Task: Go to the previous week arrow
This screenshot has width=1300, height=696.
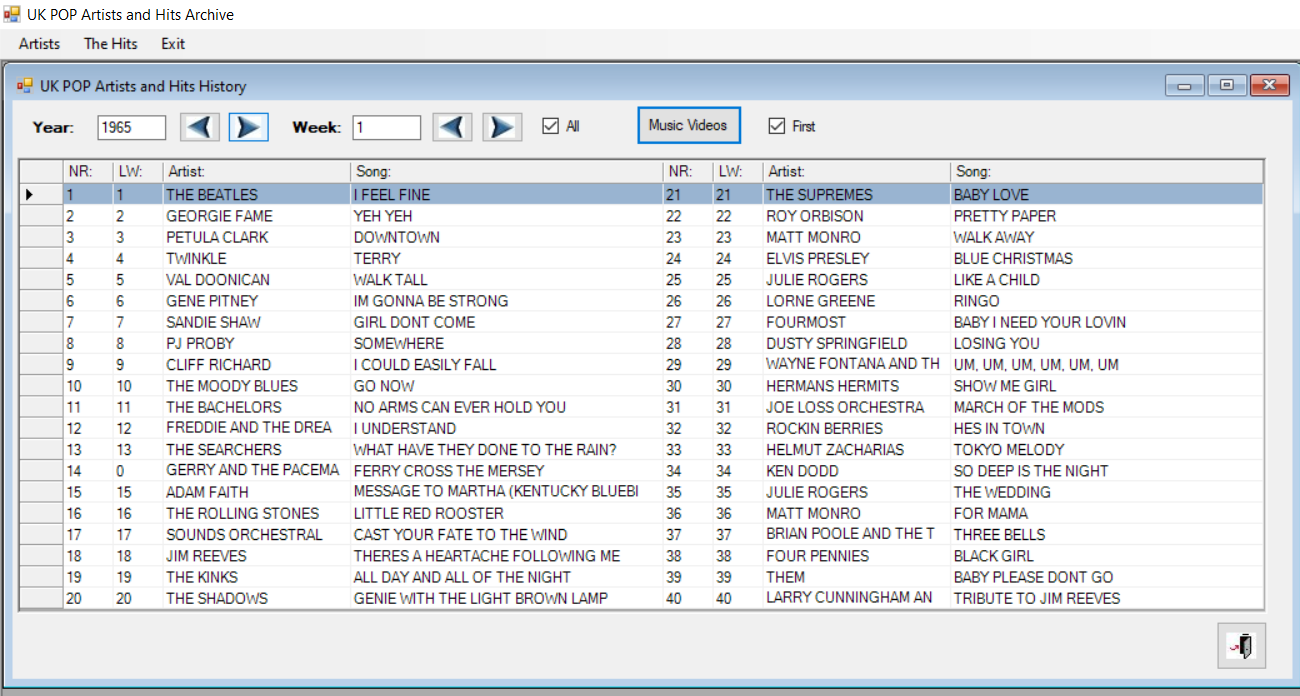Action: tap(453, 127)
